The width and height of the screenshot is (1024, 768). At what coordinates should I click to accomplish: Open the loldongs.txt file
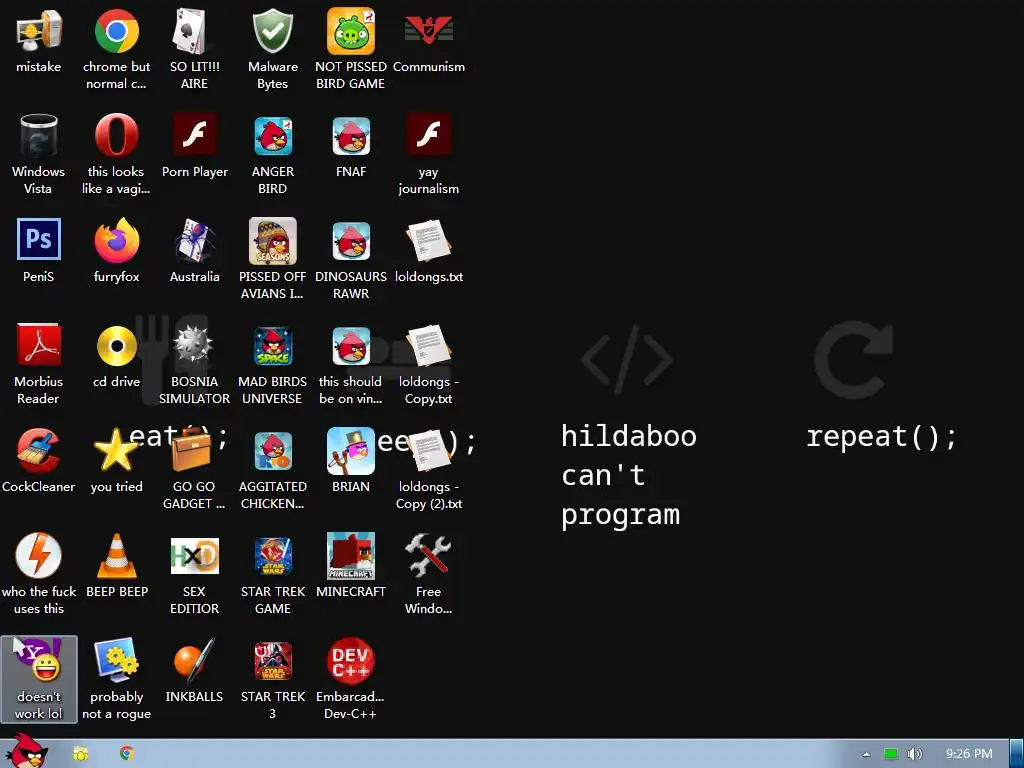428,241
